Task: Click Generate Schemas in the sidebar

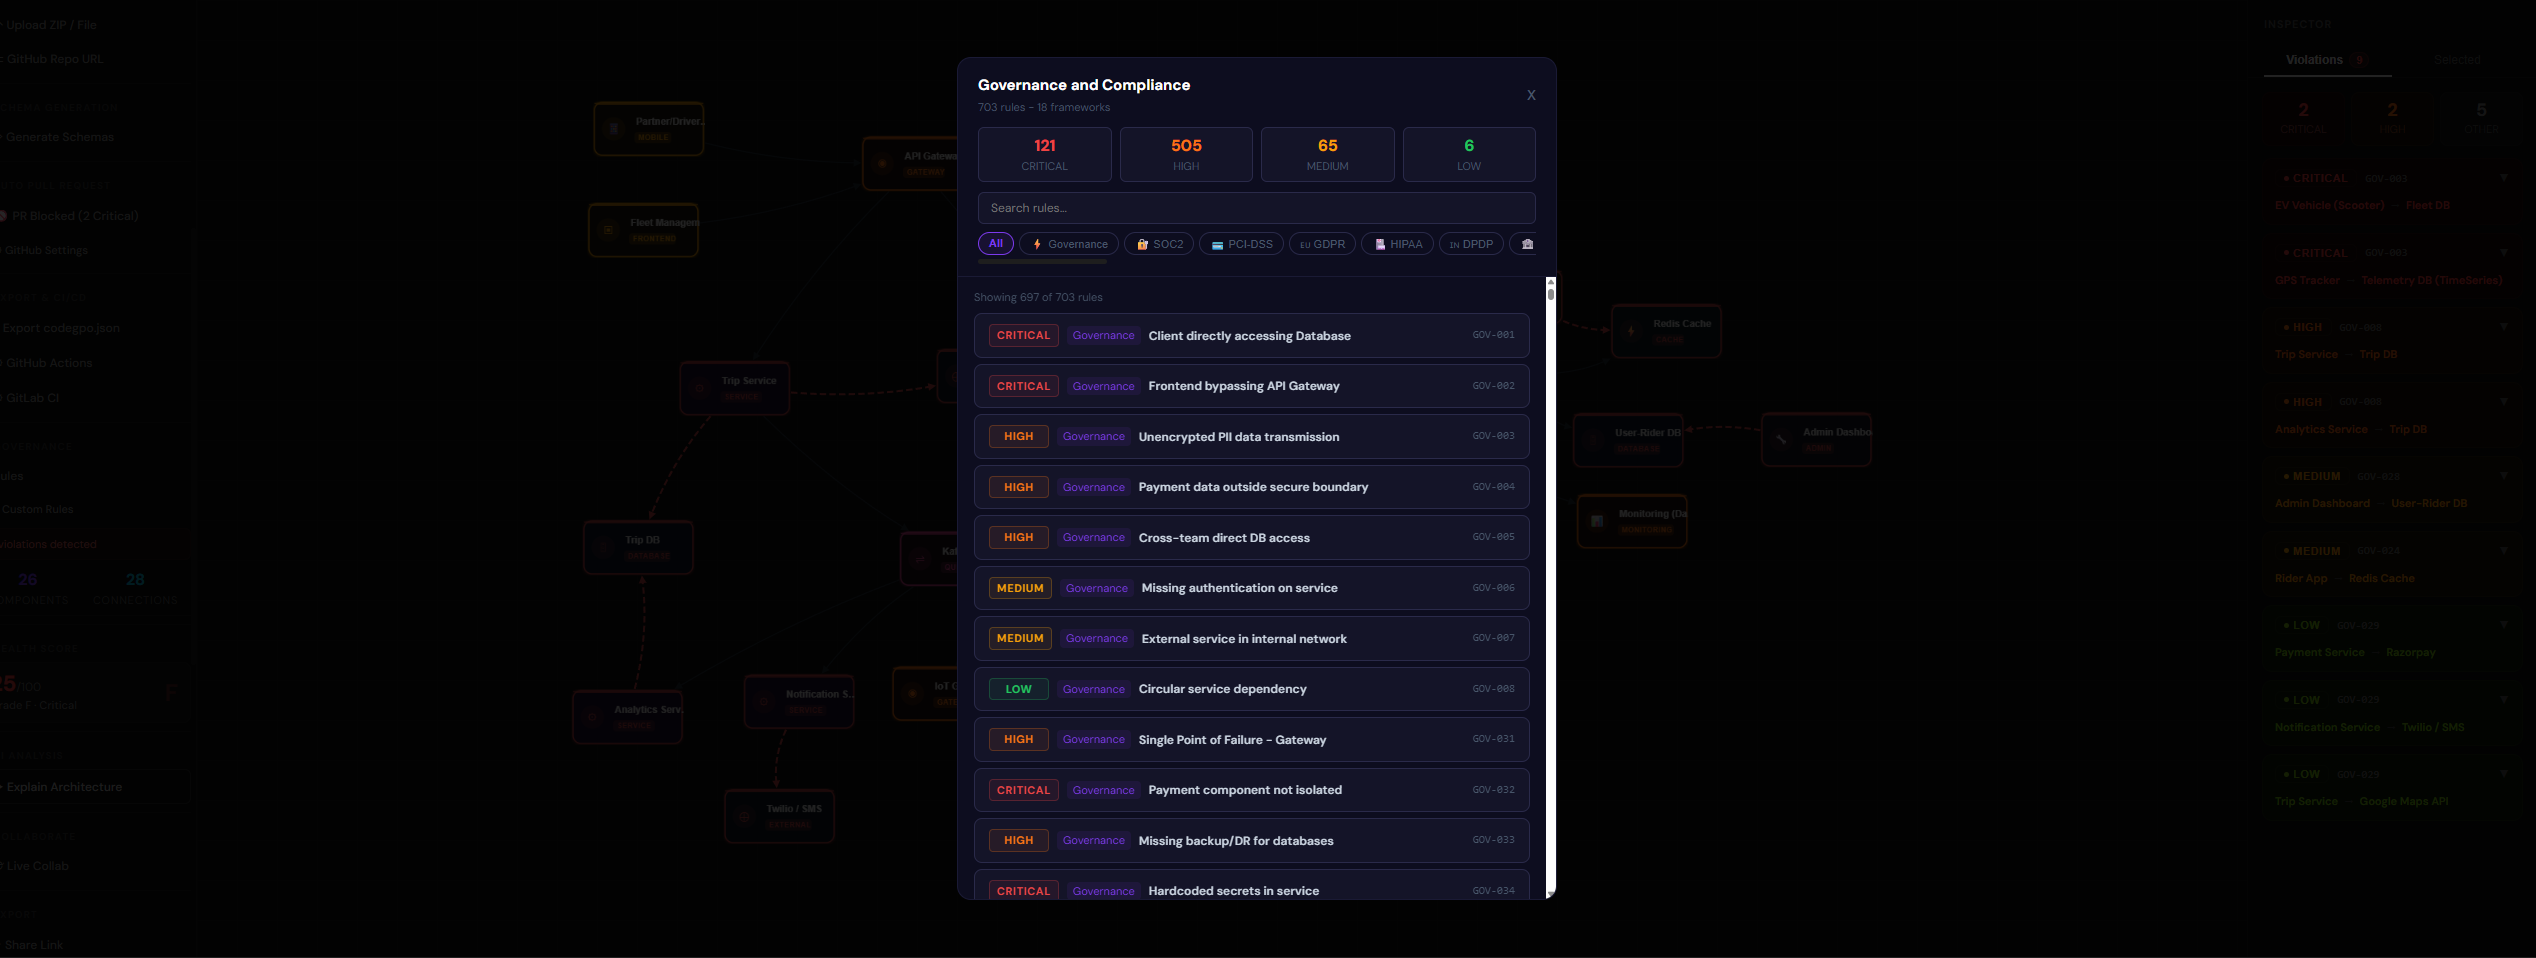Action: 60,137
